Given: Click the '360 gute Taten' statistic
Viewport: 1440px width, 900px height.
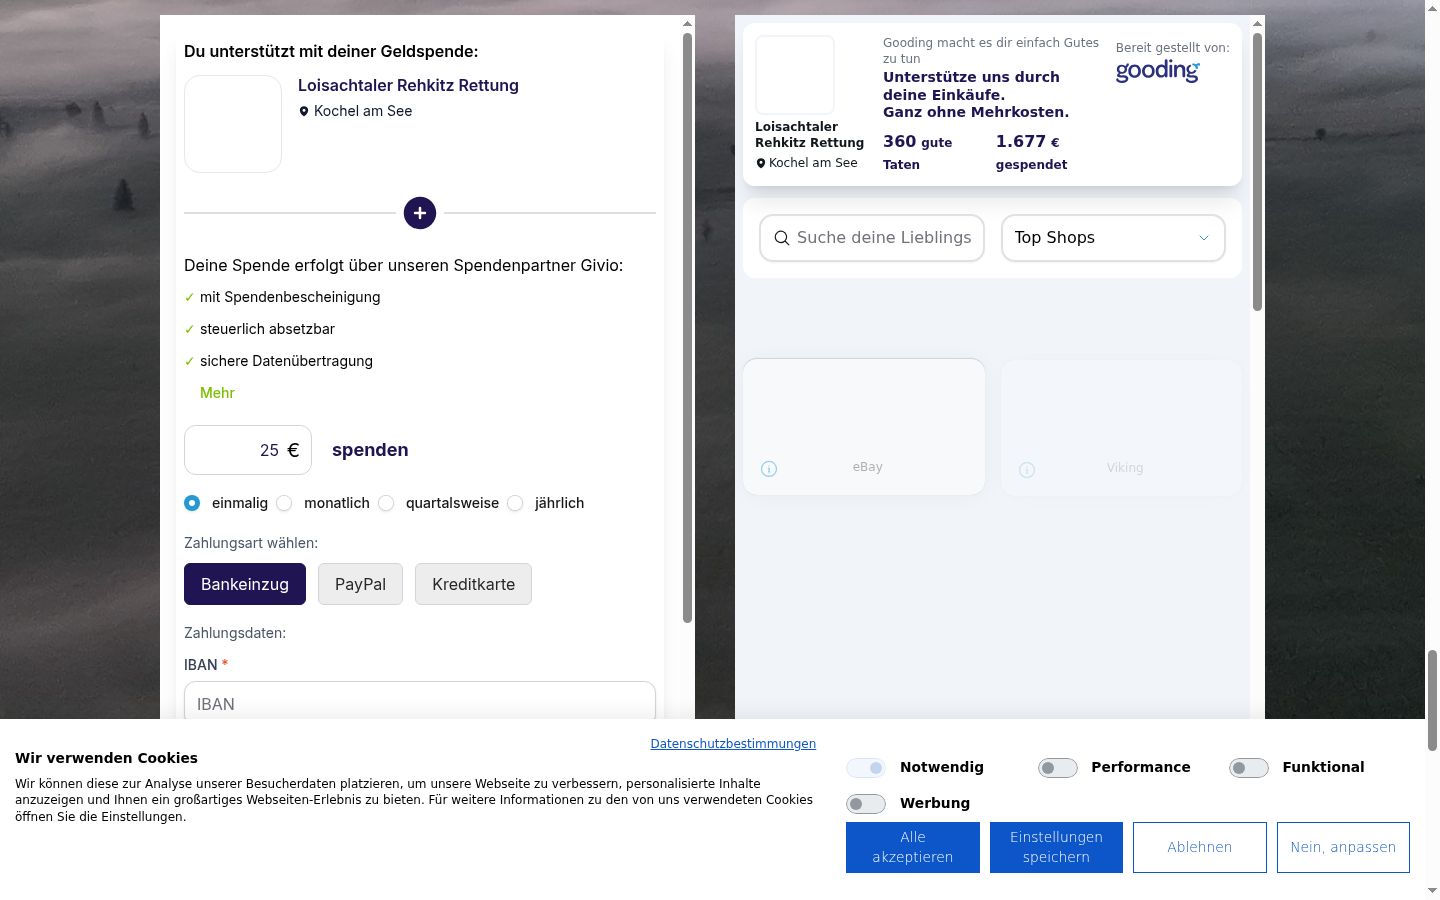Looking at the screenshot, I should click(x=918, y=152).
